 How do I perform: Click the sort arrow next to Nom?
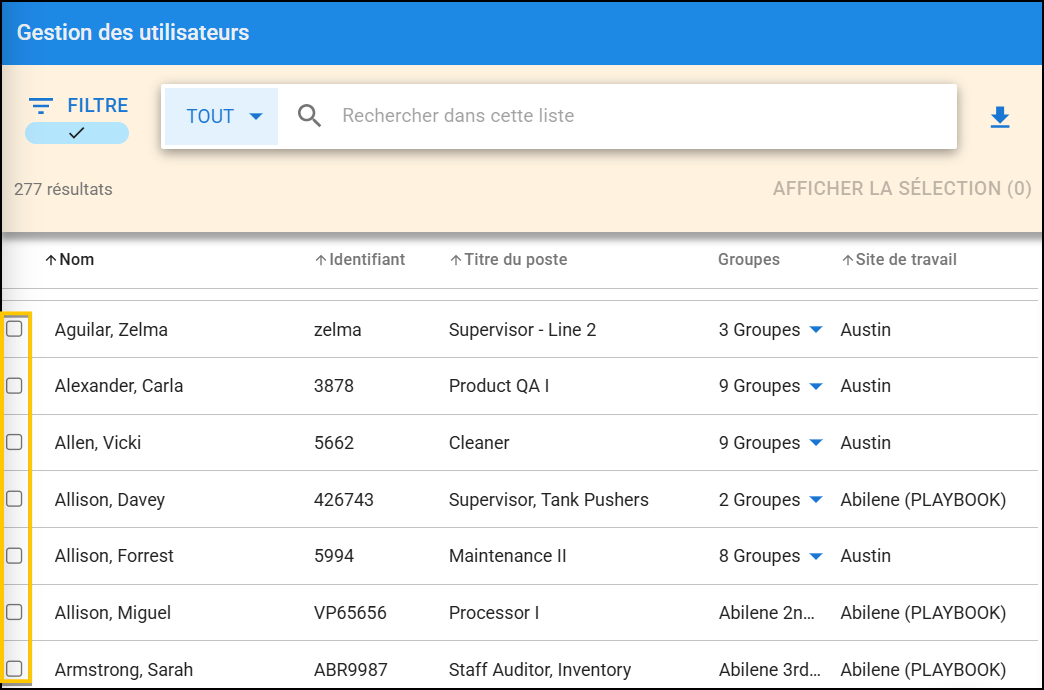(52, 259)
